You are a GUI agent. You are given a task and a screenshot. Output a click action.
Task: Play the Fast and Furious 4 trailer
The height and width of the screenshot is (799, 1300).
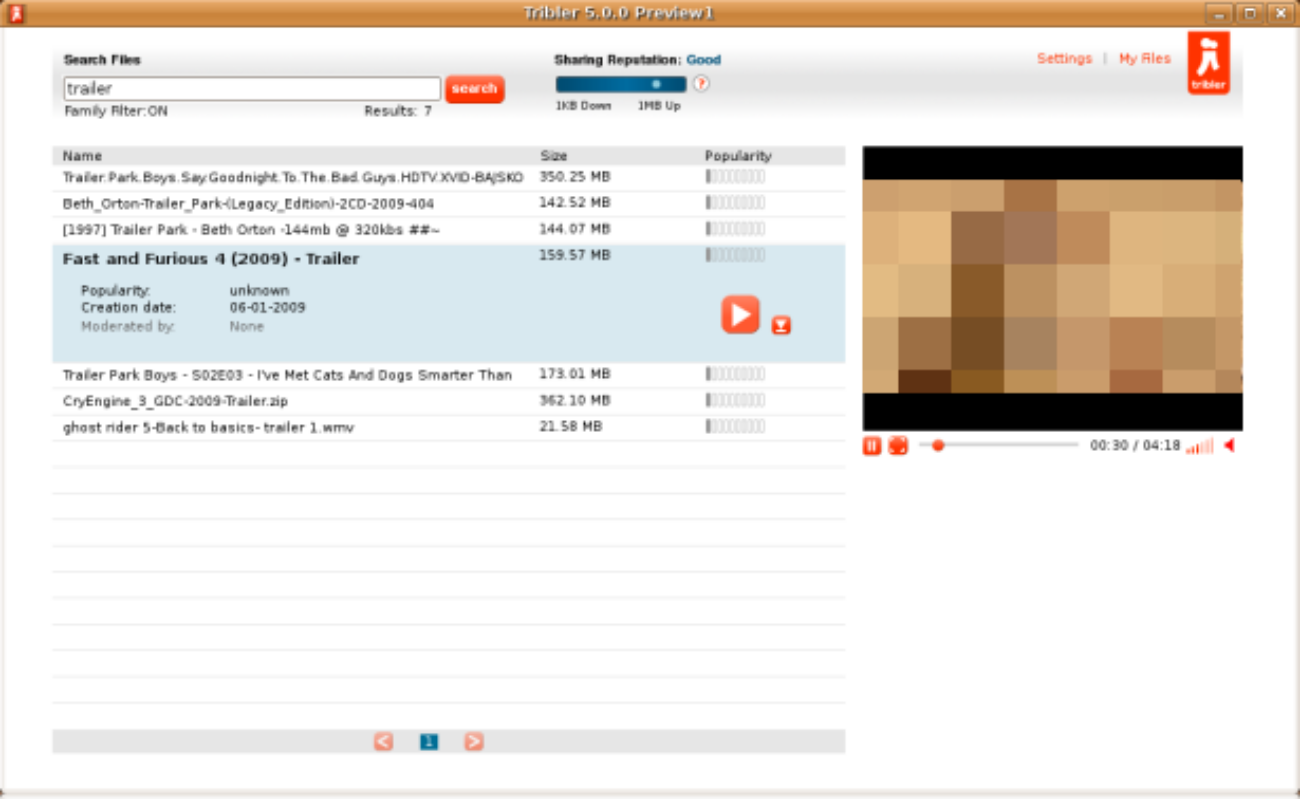740,315
